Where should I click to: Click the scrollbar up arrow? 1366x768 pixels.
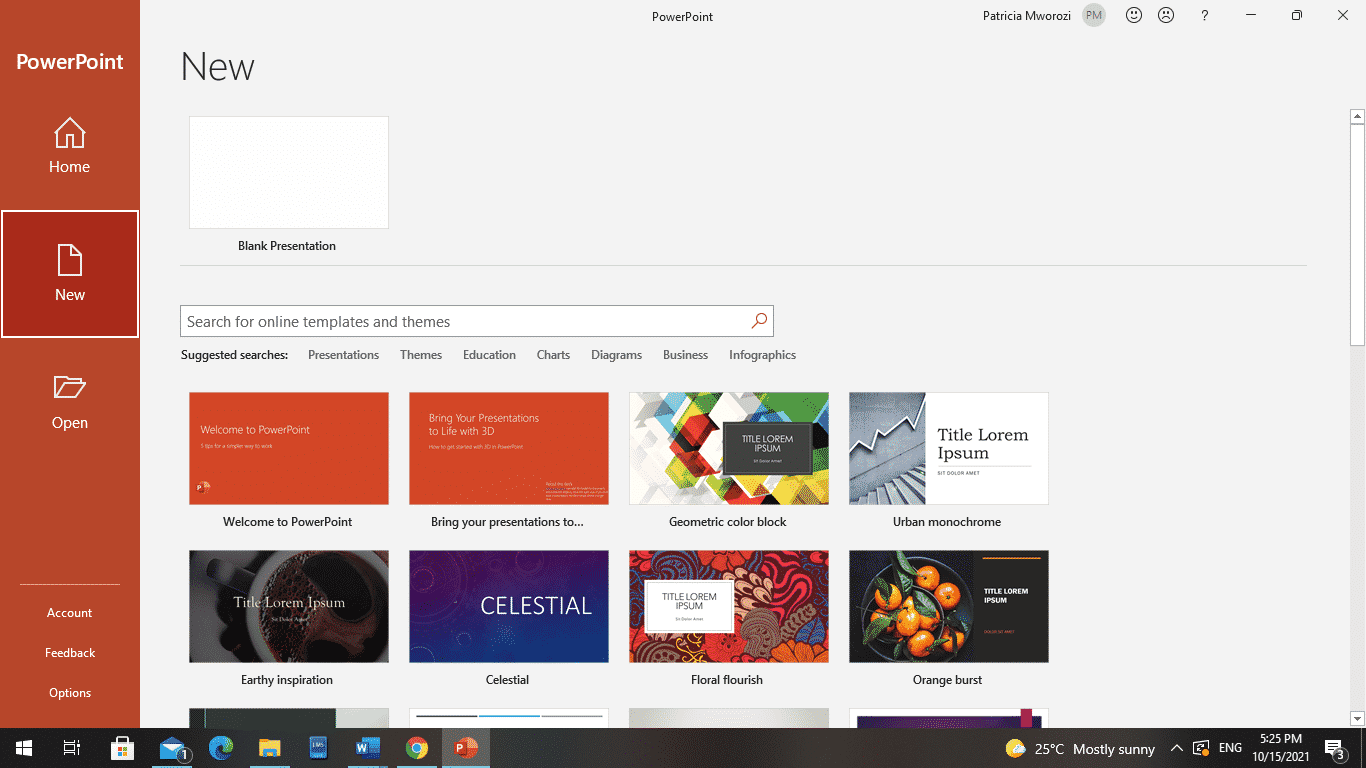click(1357, 115)
